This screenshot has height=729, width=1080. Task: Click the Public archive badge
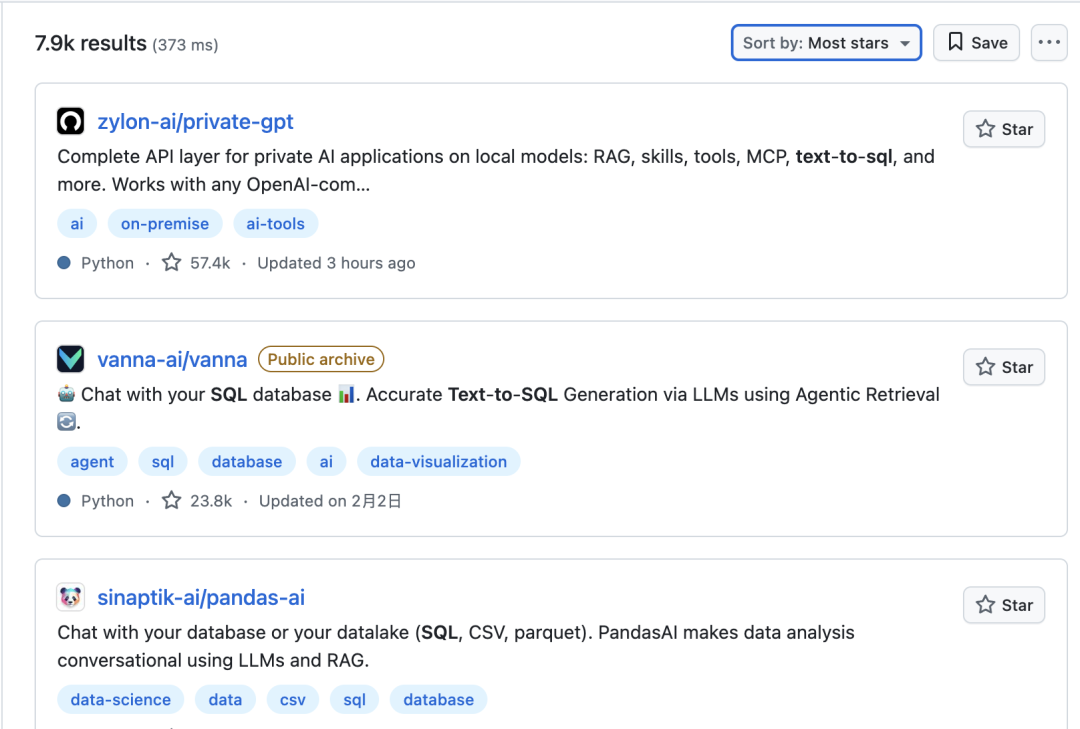321,359
